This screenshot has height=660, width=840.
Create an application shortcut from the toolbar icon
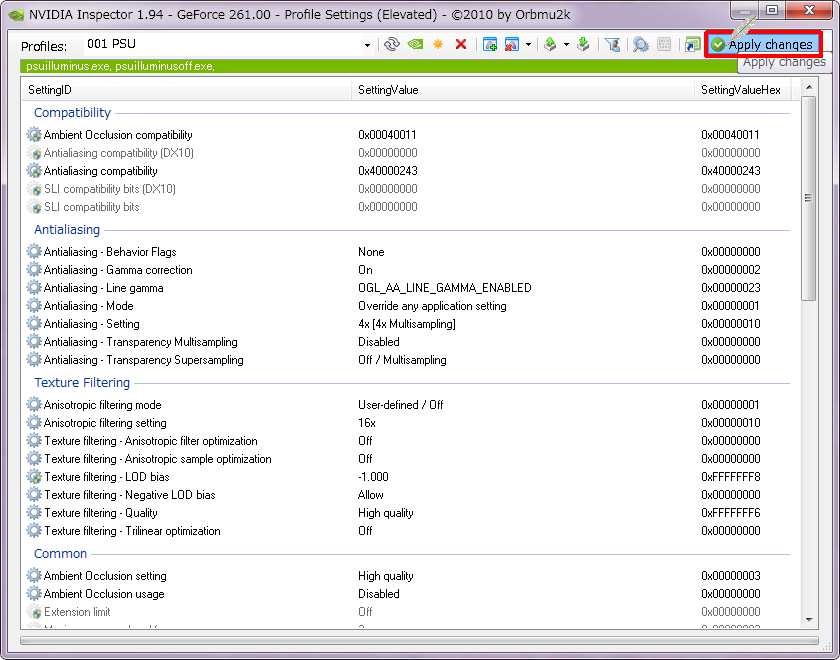693,44
